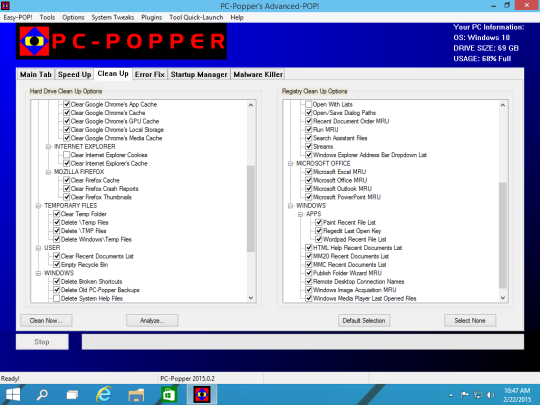The image size is (540, 405).
Task: Uncheck Delete Broken Shortcuts
Action: tap(57, 281)
